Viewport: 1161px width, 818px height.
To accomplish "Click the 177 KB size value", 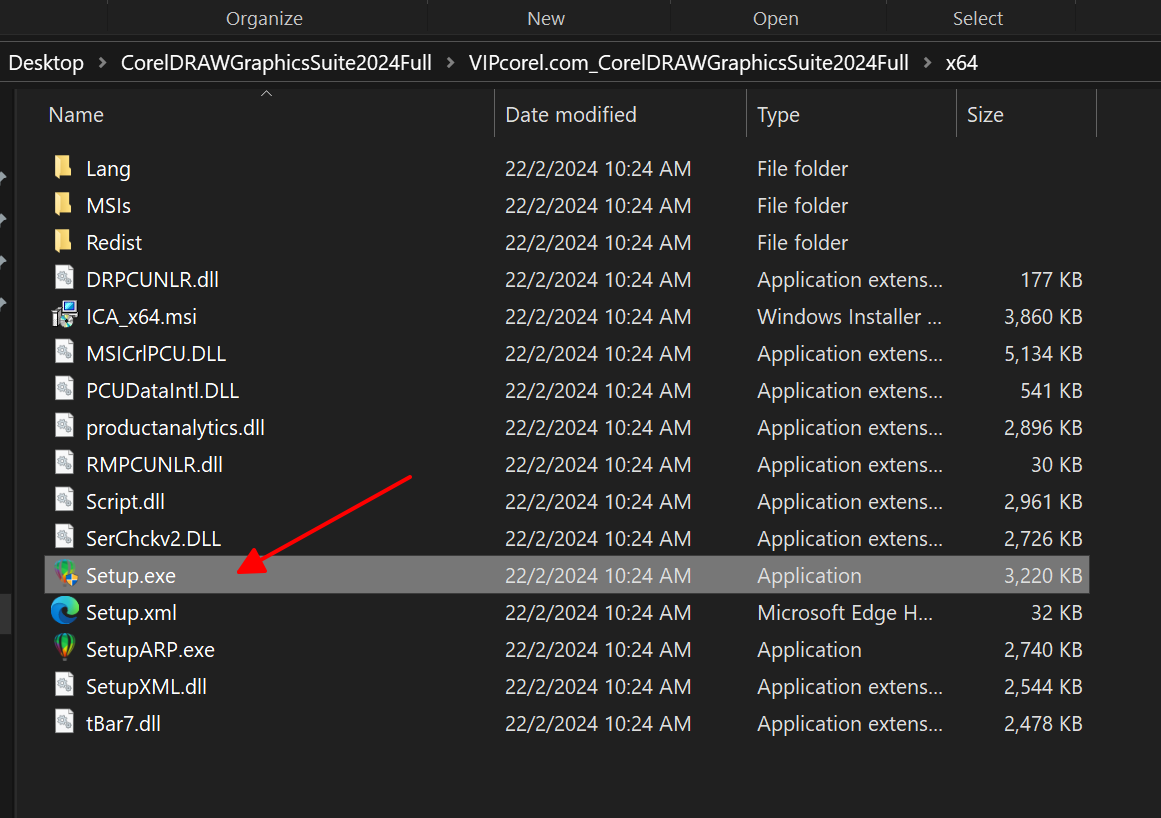I will (x=1051, y=280).
